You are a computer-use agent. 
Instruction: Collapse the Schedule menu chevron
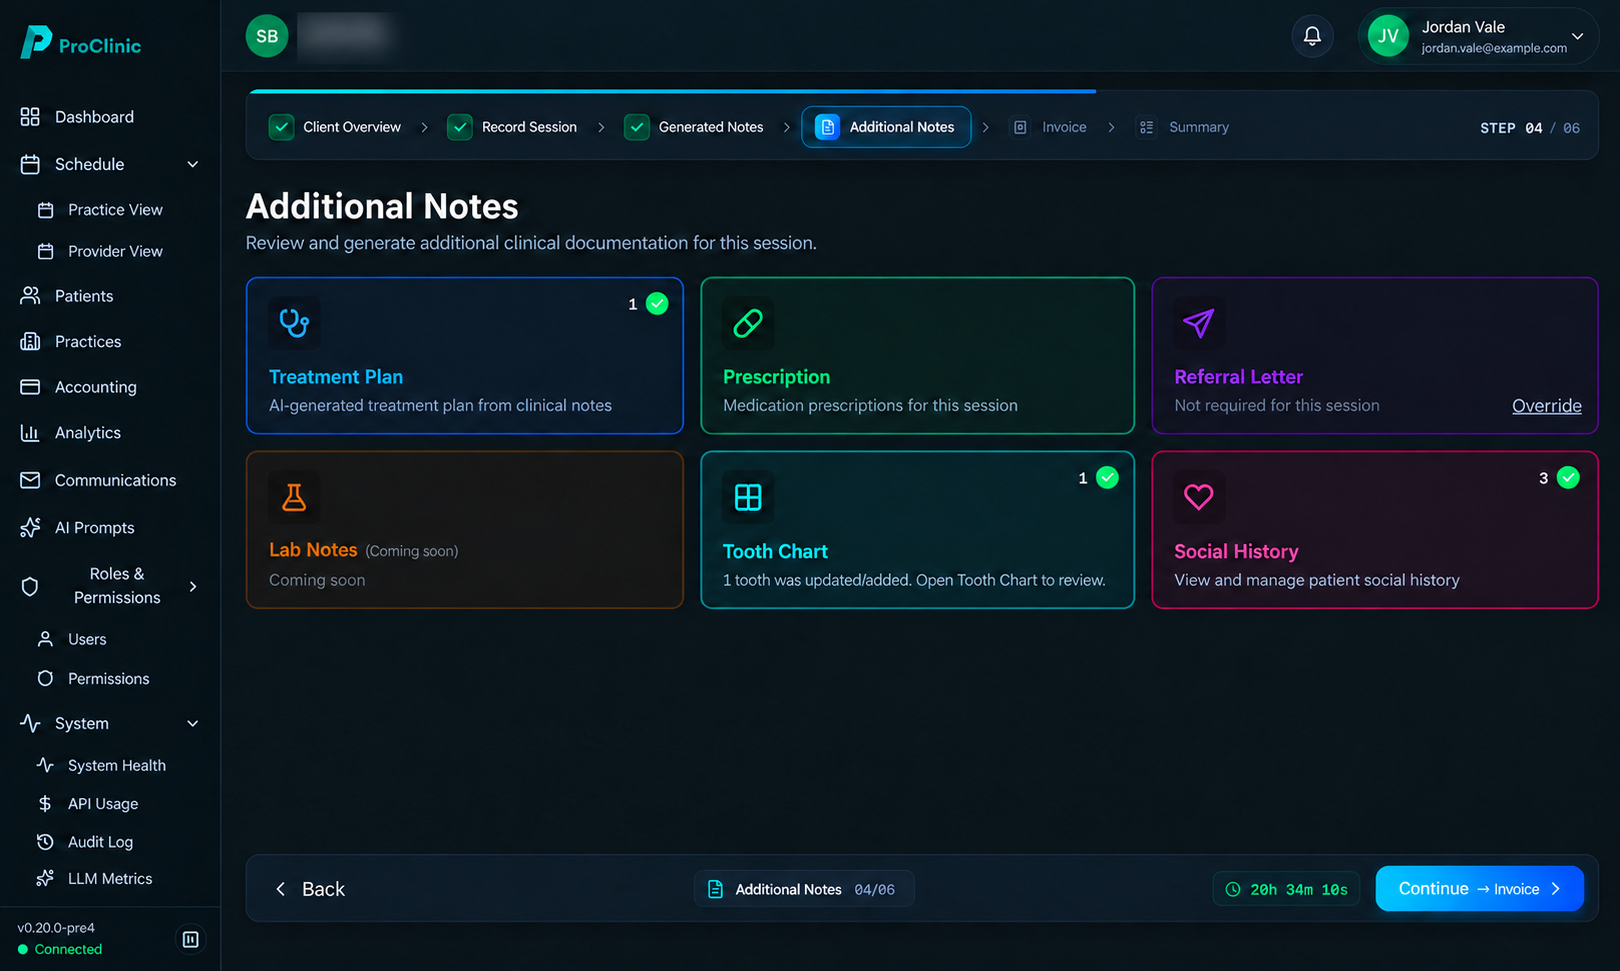193,164
